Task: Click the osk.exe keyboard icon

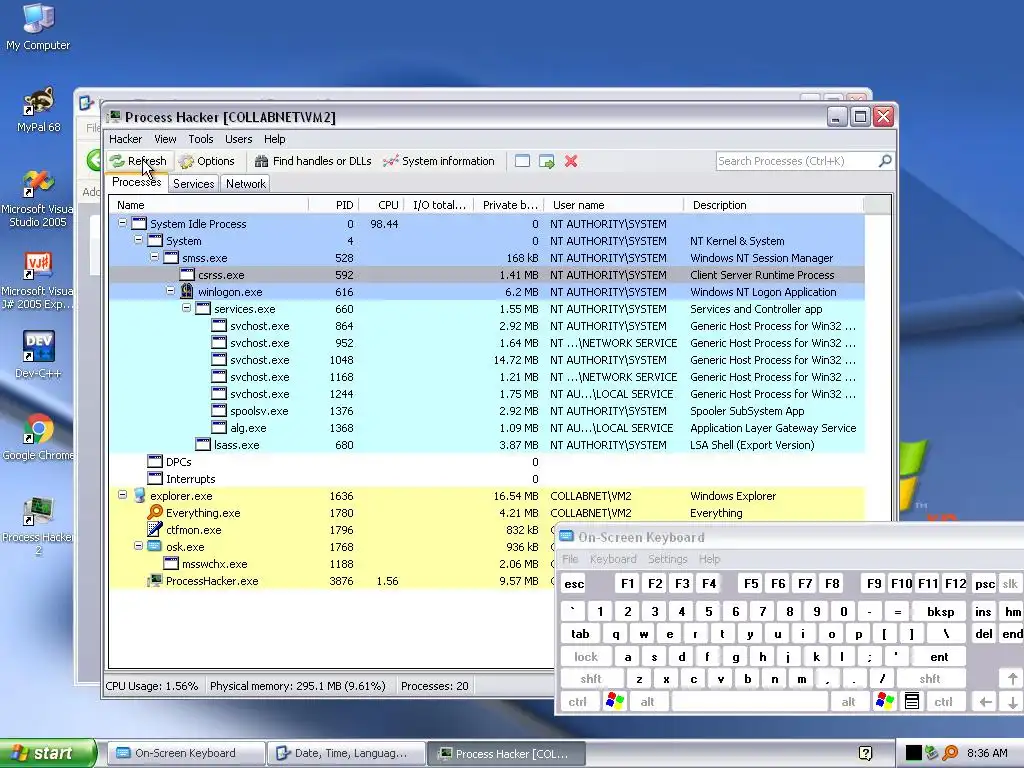Action: (155, 546)
